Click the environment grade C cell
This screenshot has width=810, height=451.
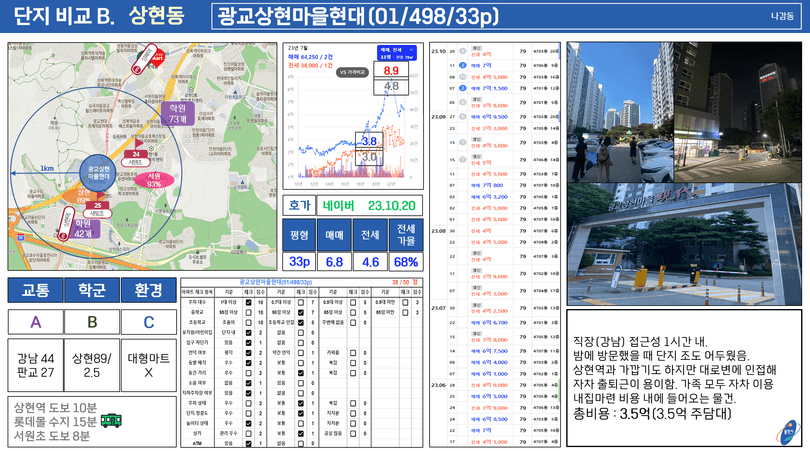[149, 322]
